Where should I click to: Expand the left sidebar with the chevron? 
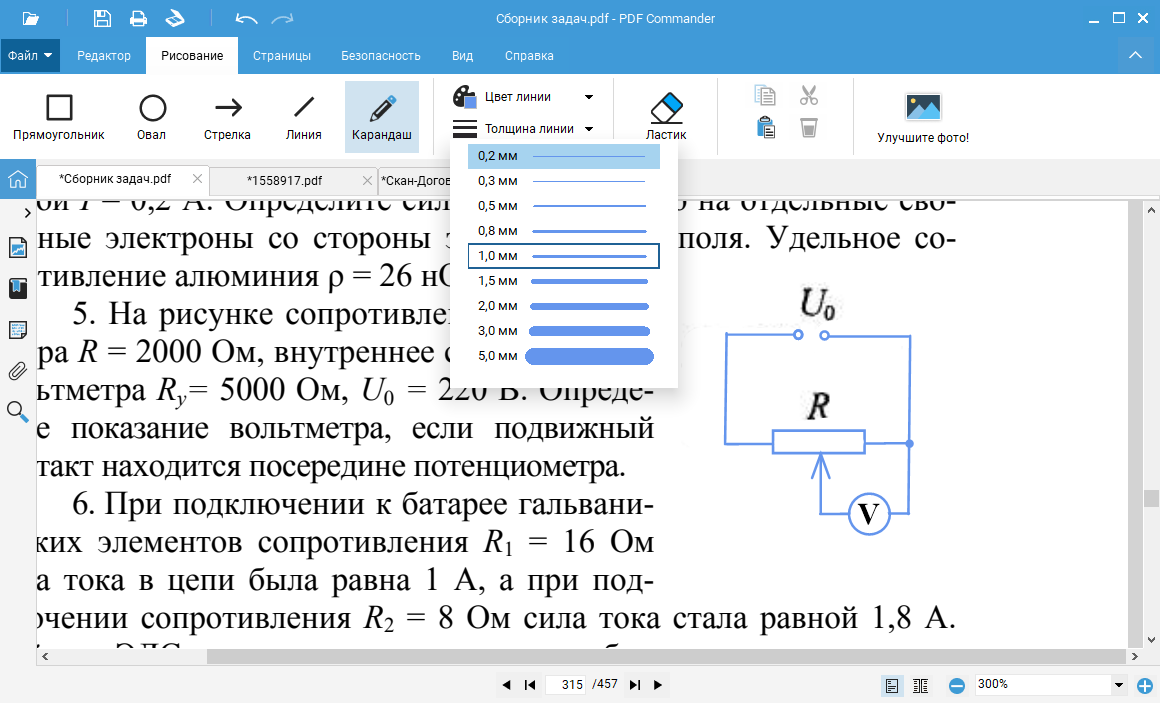click(x=27, y=213)
